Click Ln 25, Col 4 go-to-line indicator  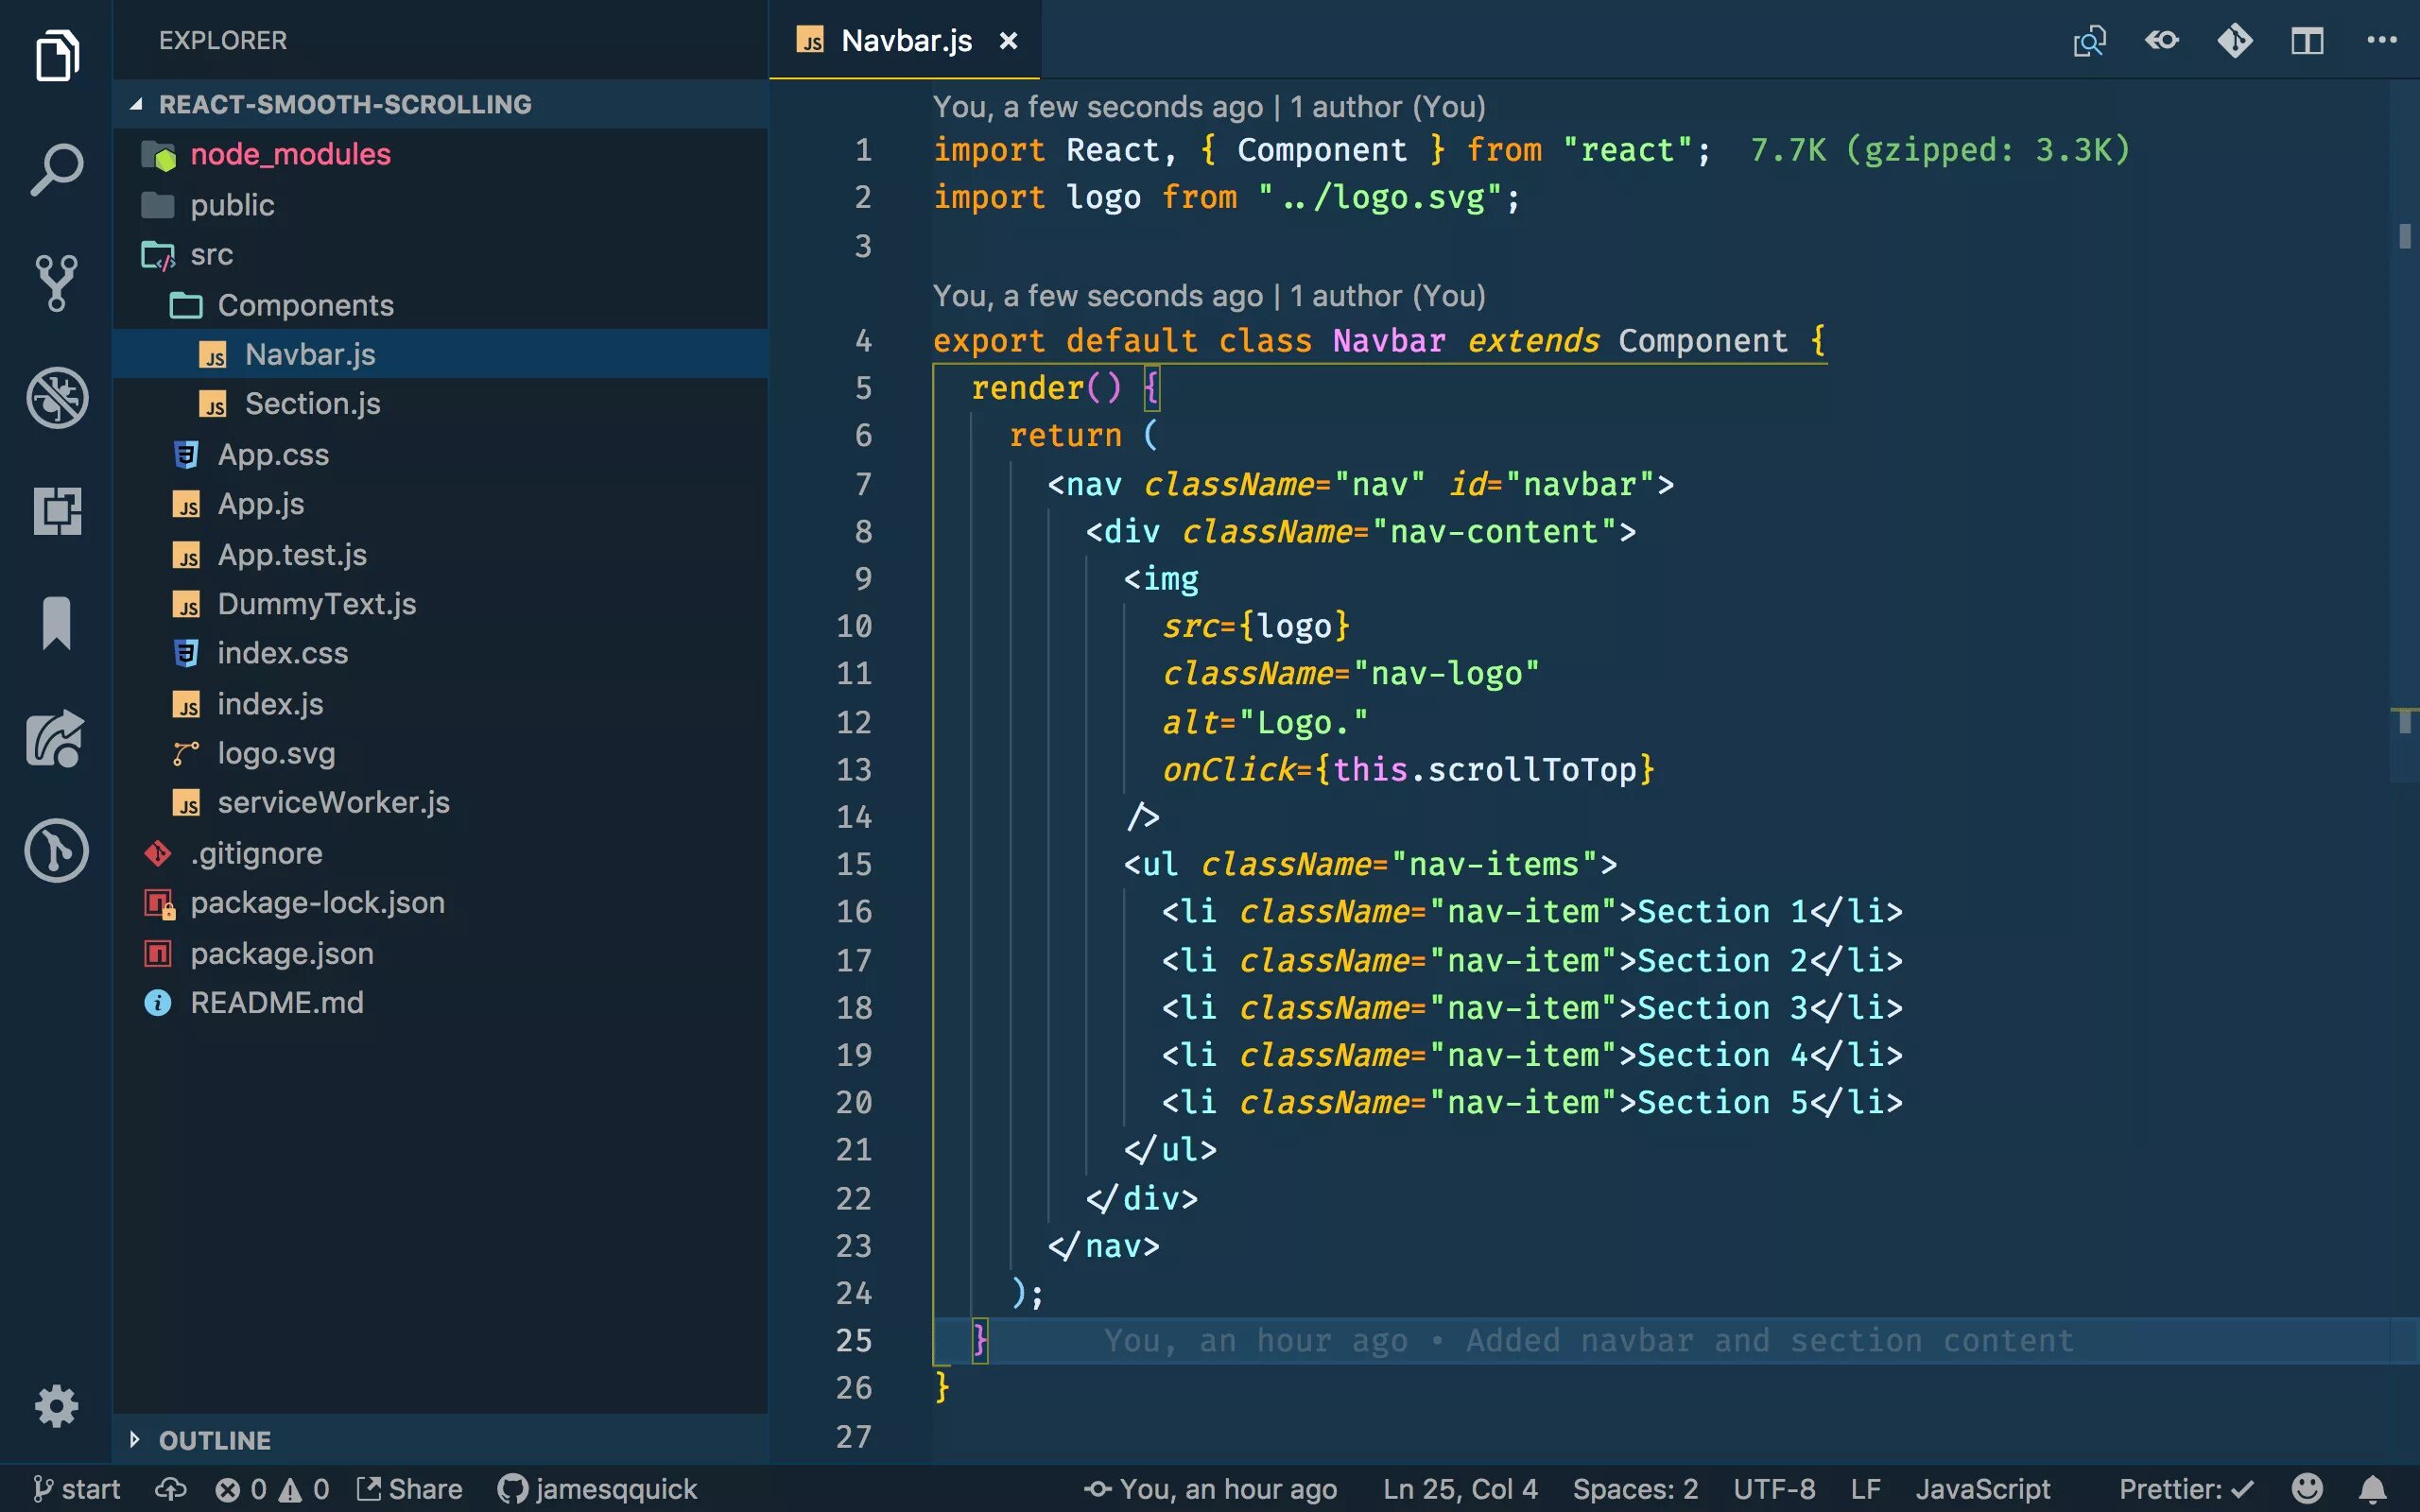(x=1460, y=1489)
